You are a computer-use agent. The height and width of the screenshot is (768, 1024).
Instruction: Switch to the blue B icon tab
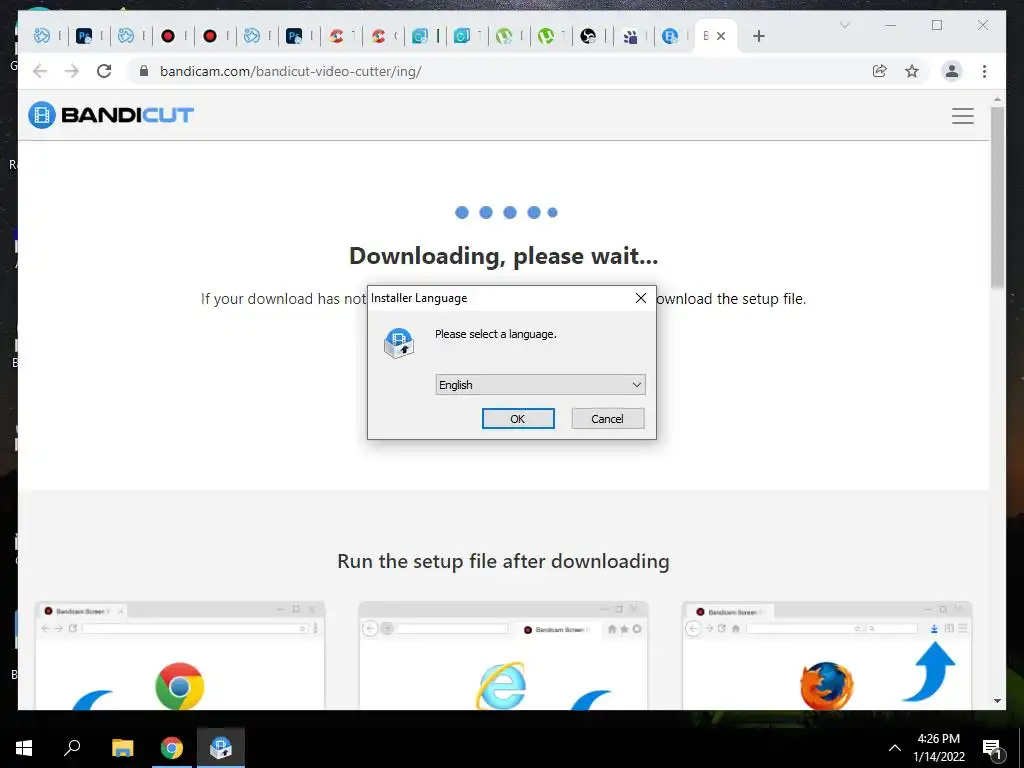tap(670, 36)
